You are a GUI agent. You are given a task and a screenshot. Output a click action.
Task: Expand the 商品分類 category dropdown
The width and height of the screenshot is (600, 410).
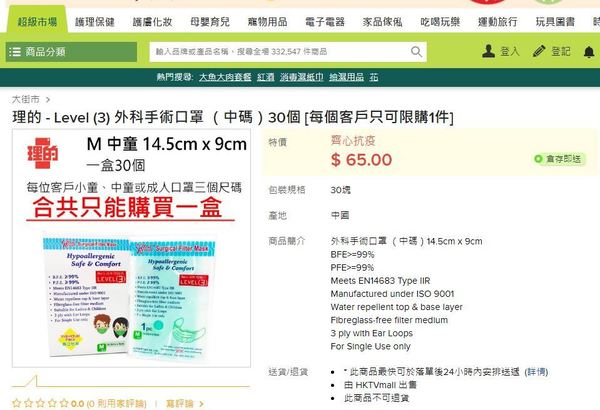click(x=71, y=52)
